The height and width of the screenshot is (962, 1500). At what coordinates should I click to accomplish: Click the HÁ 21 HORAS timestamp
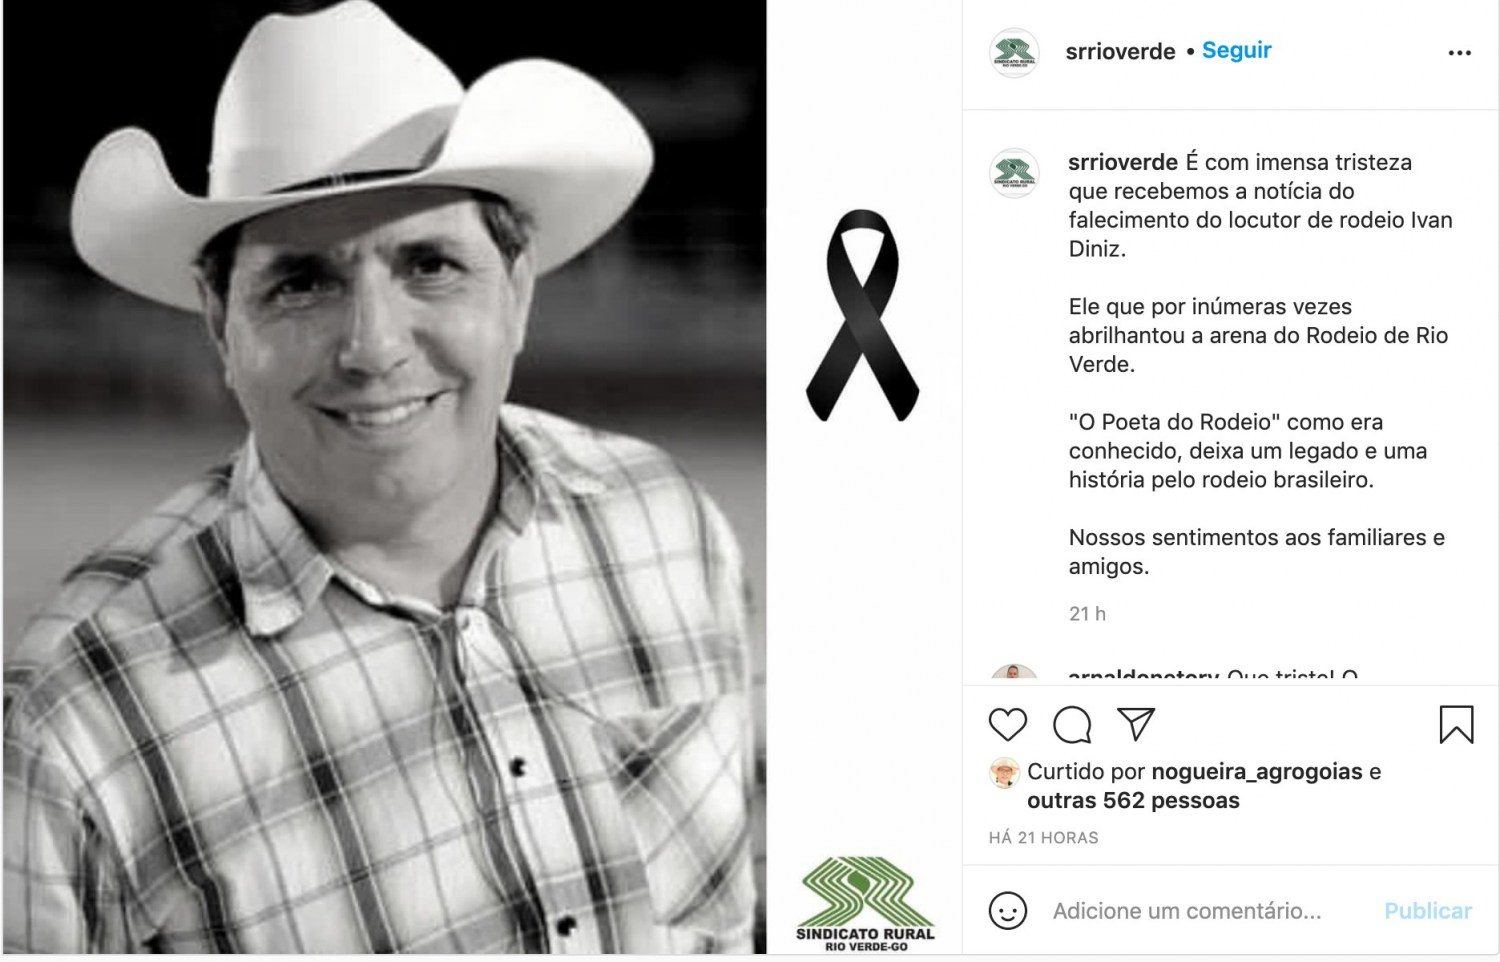pos(1043,838)
